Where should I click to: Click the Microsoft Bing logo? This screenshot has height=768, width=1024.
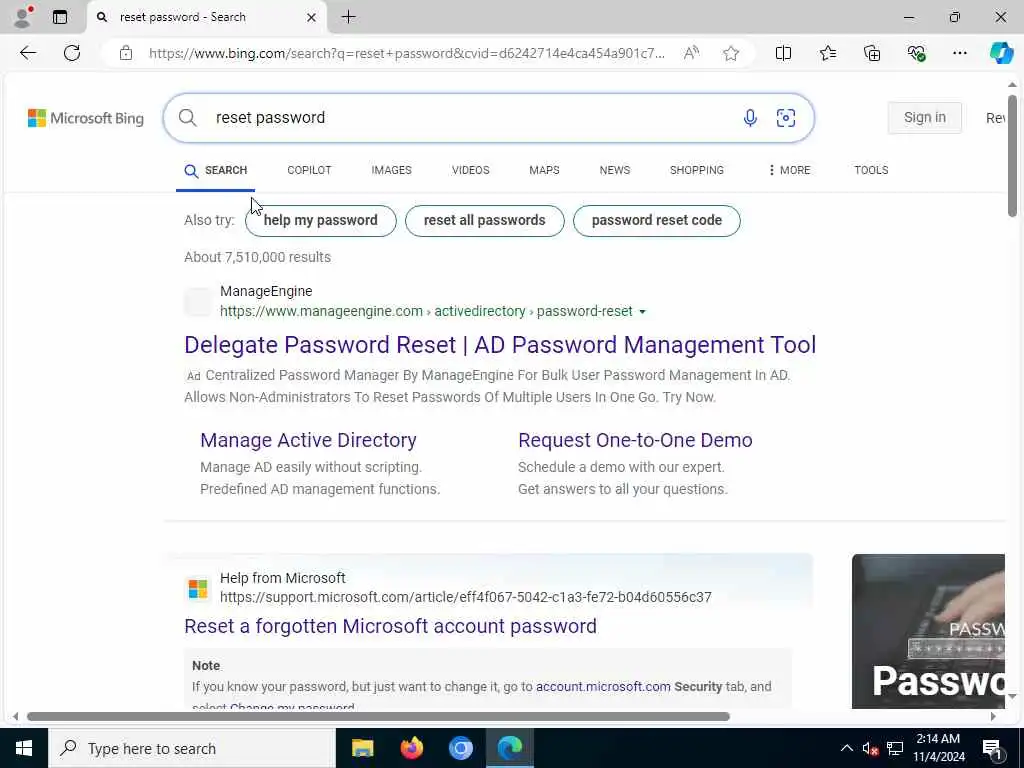(x=86, y=118)
